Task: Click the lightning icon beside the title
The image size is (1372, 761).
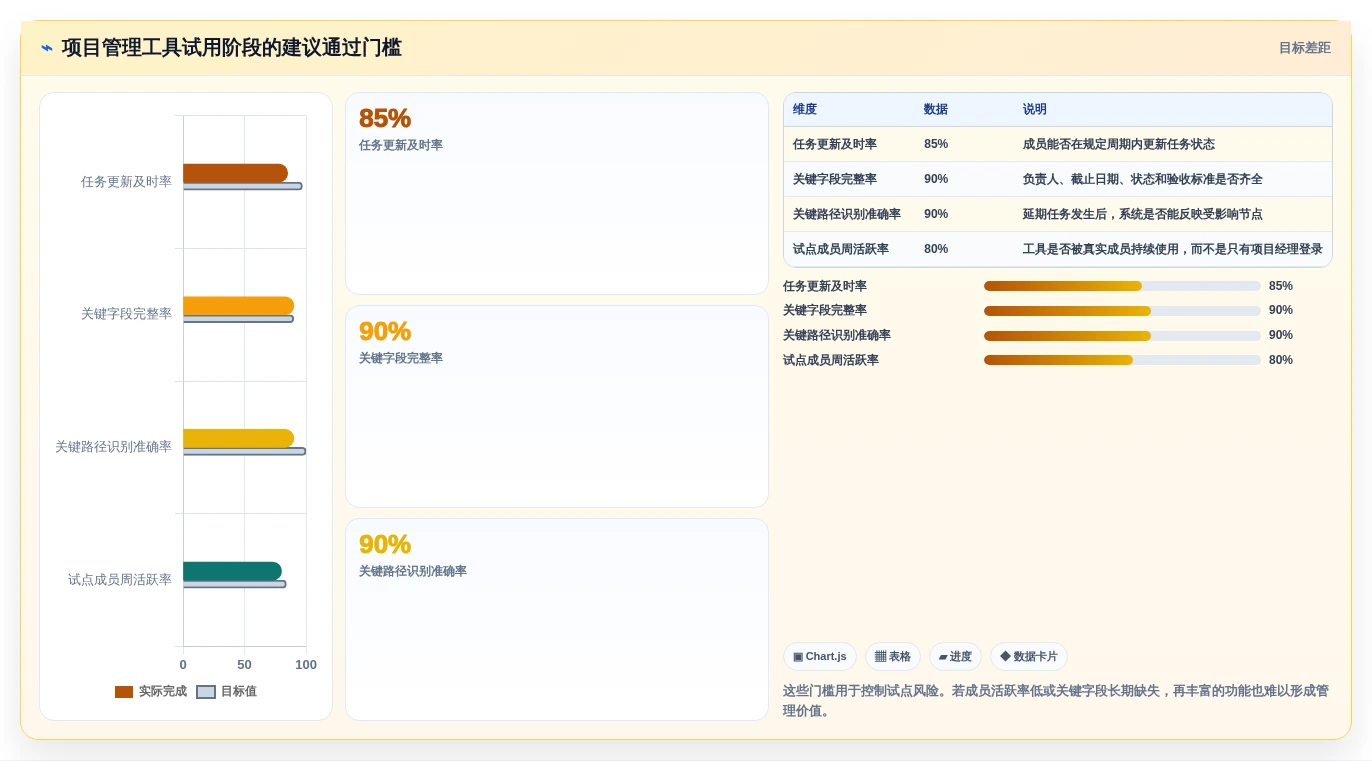Action: tap(47, 48)
